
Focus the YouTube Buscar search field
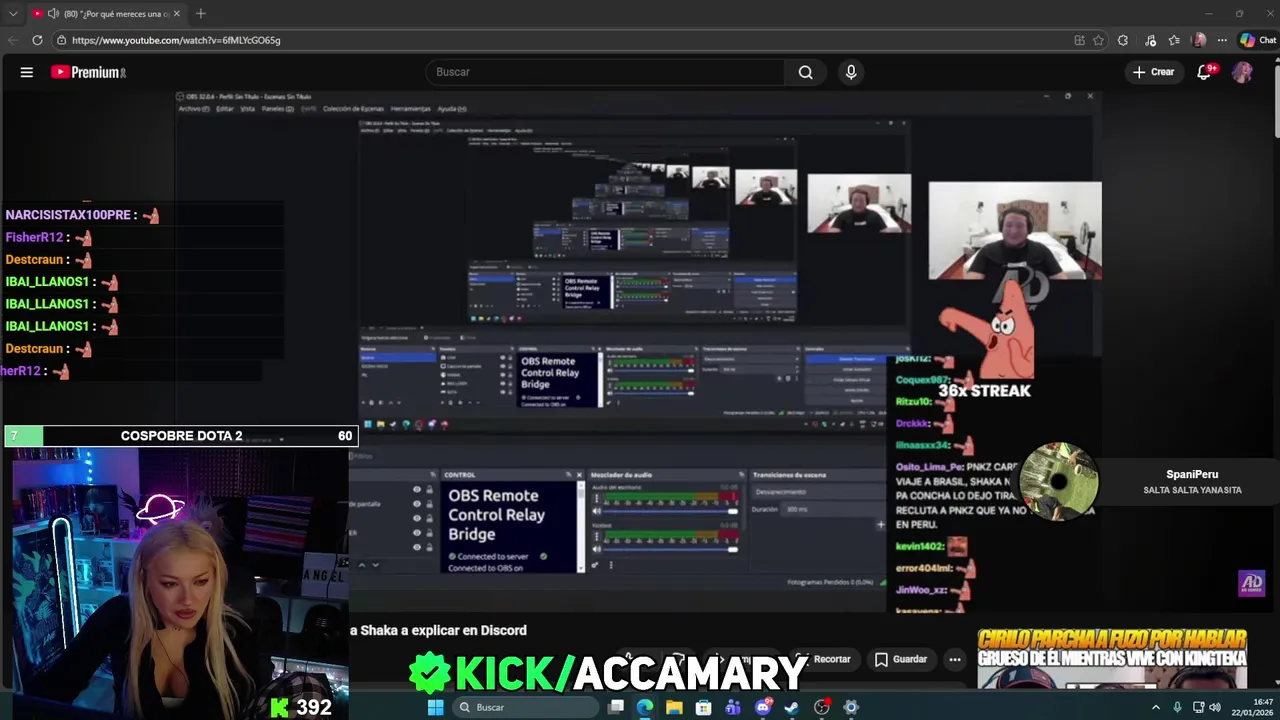tap(605, 72)
